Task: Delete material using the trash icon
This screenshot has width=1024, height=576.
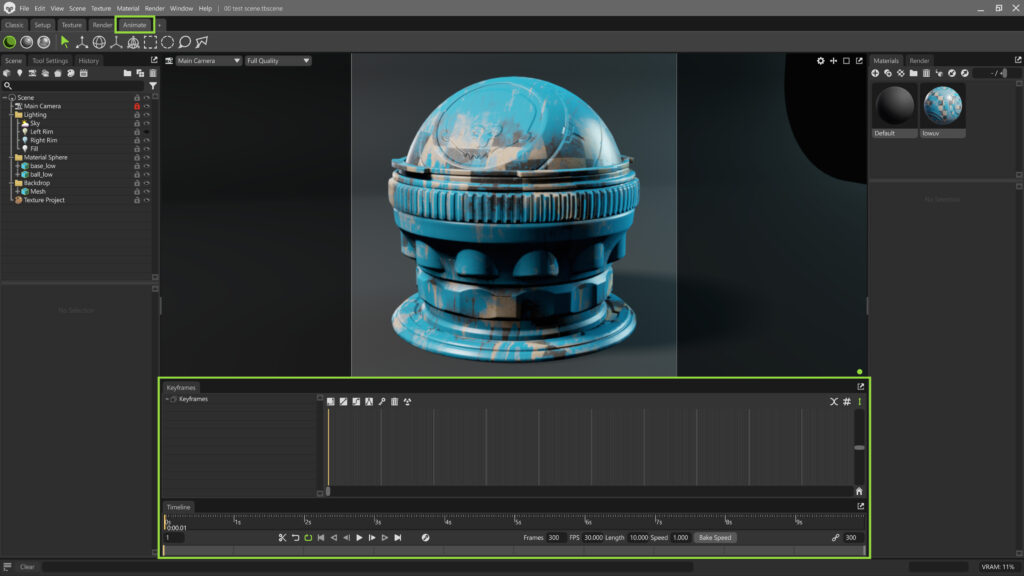Action: point(926,73)
